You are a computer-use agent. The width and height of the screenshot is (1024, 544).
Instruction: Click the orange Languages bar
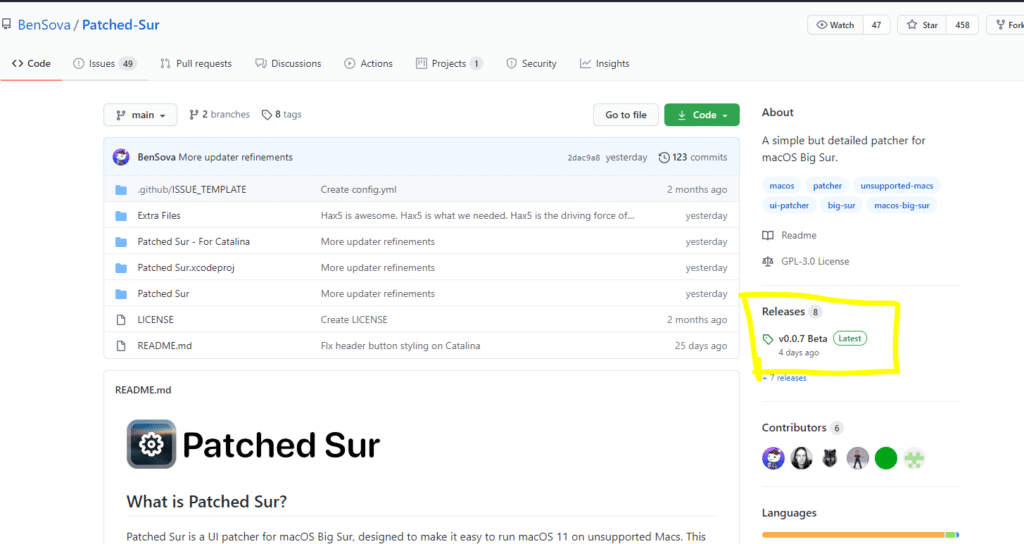tap(852, 535)
